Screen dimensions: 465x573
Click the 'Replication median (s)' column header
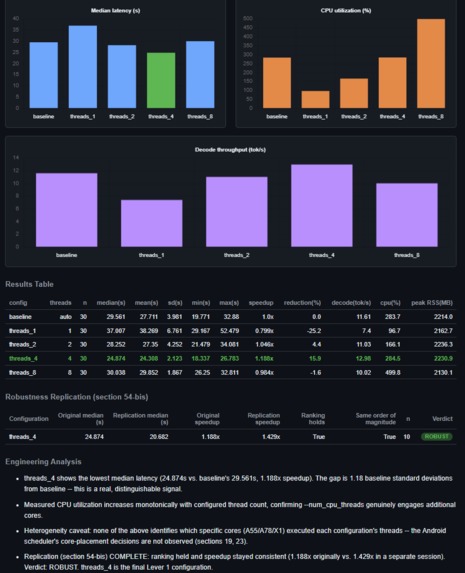tap(140, 419)
